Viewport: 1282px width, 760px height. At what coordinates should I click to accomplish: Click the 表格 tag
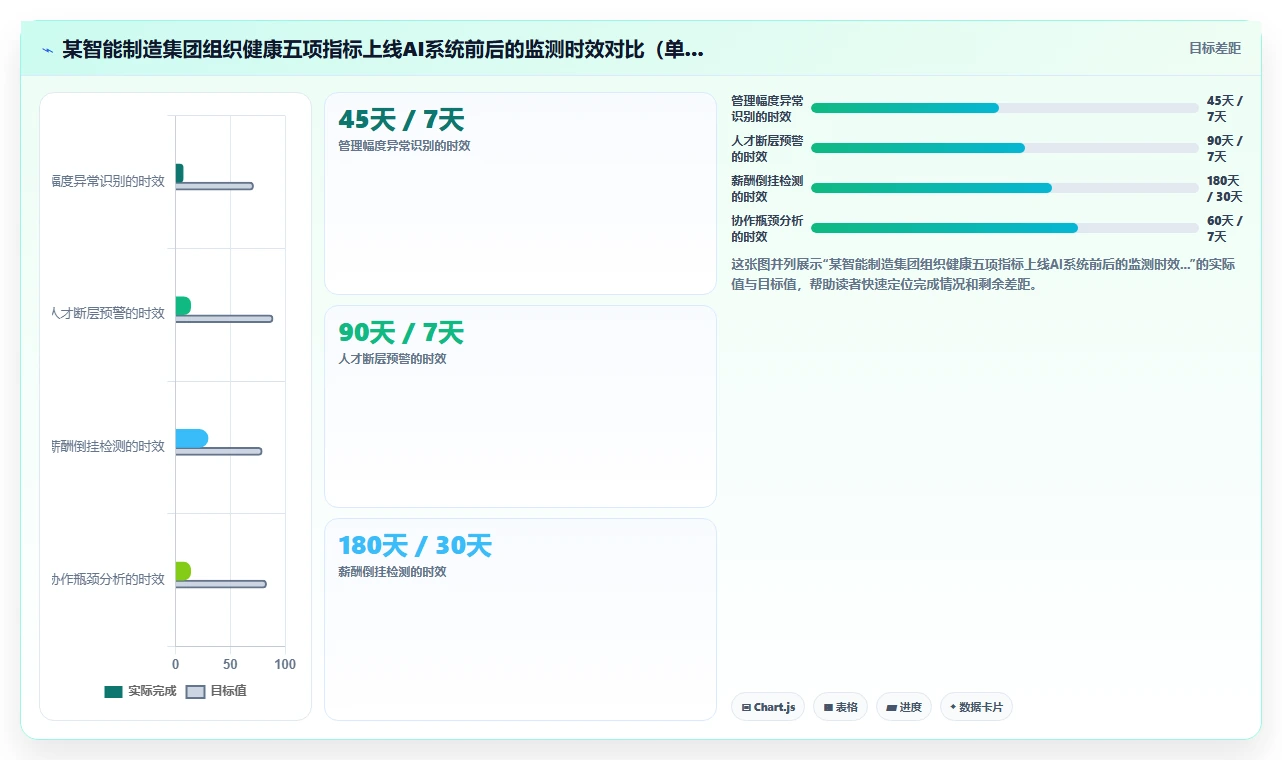(x=840, y=707)
